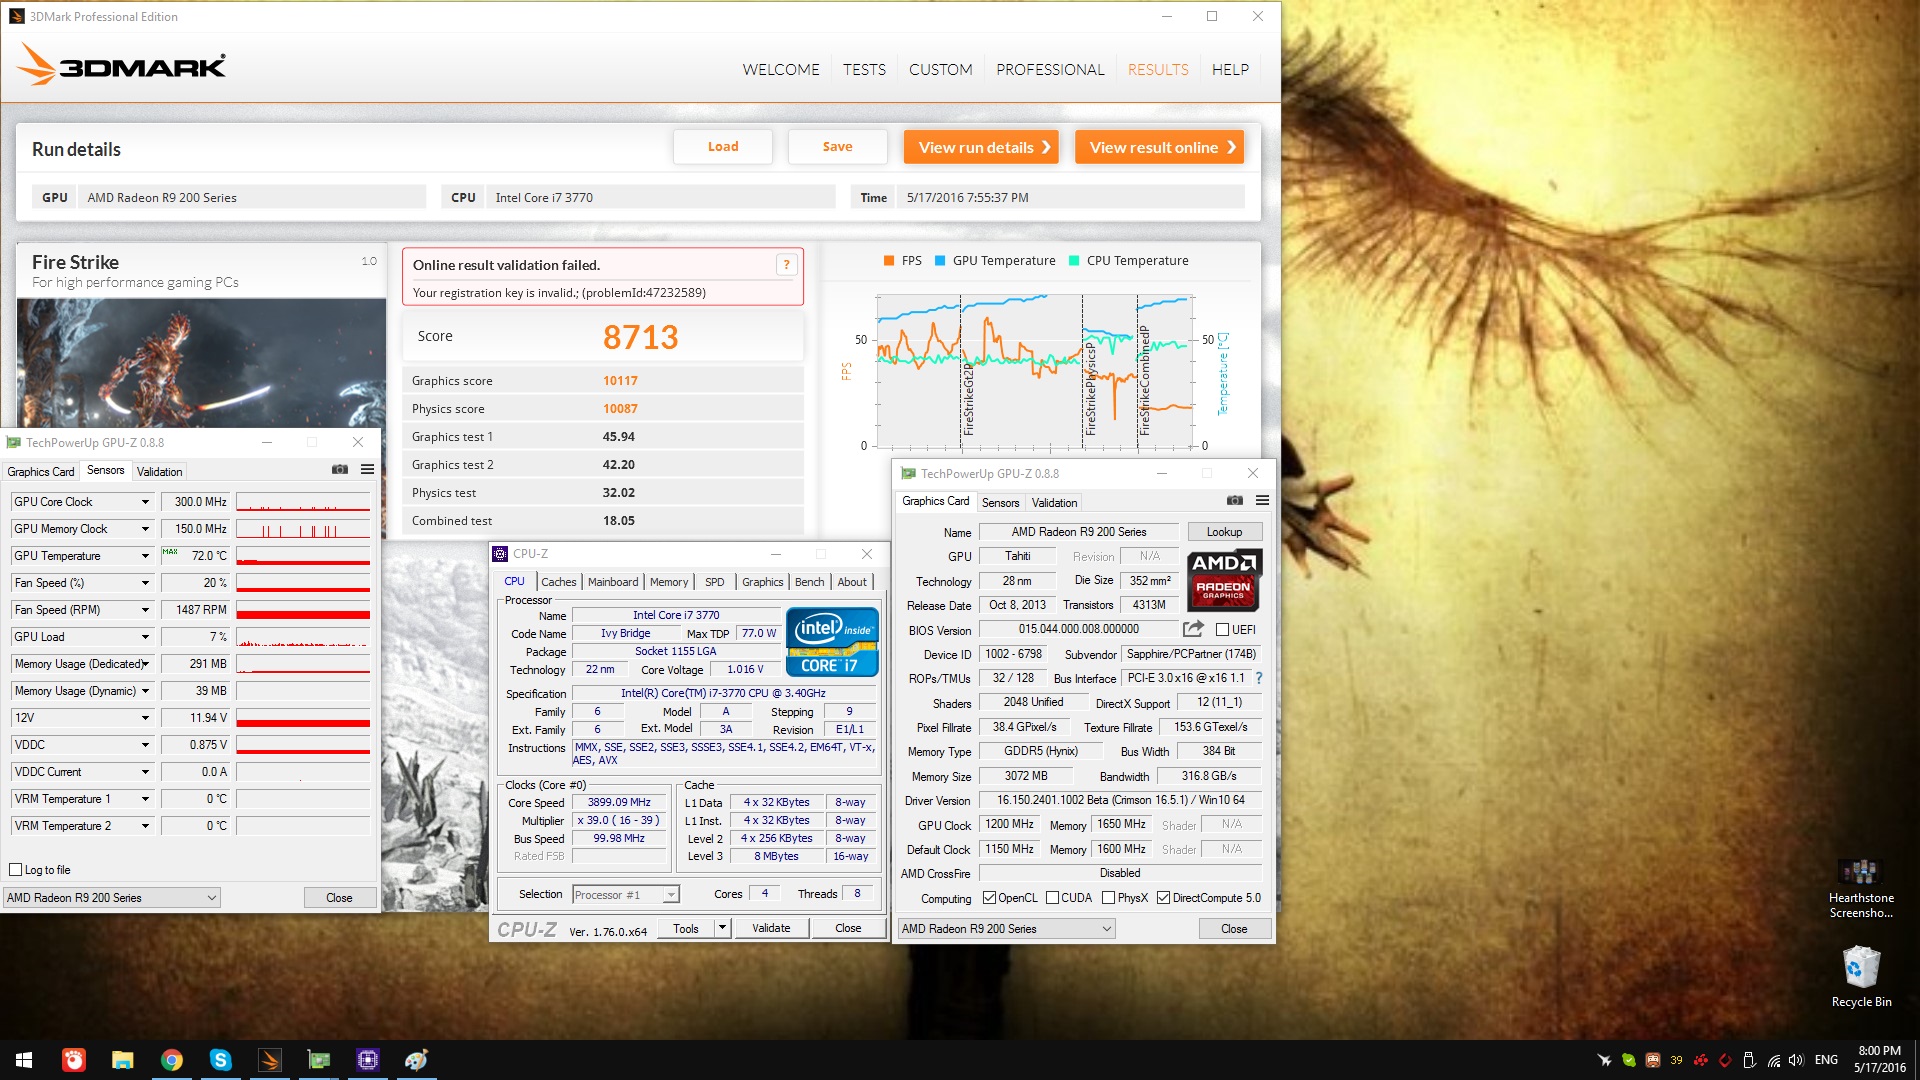Open the hamburger menu in GPU-Z Graphics Card window
The height and width of the screenshot is (1080, 1920).
(x=1262, y=501)
